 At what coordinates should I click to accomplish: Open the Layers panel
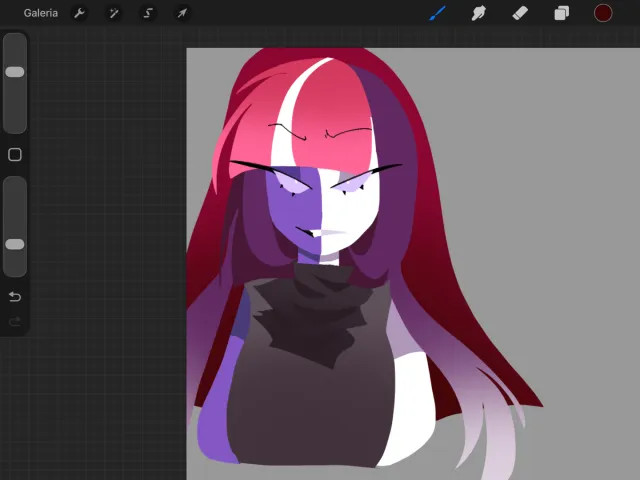point(561,13)
